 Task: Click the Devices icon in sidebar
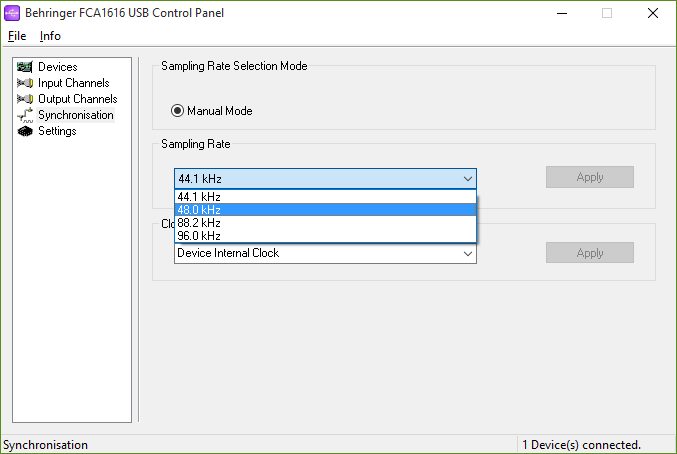[x=25, y=67]
